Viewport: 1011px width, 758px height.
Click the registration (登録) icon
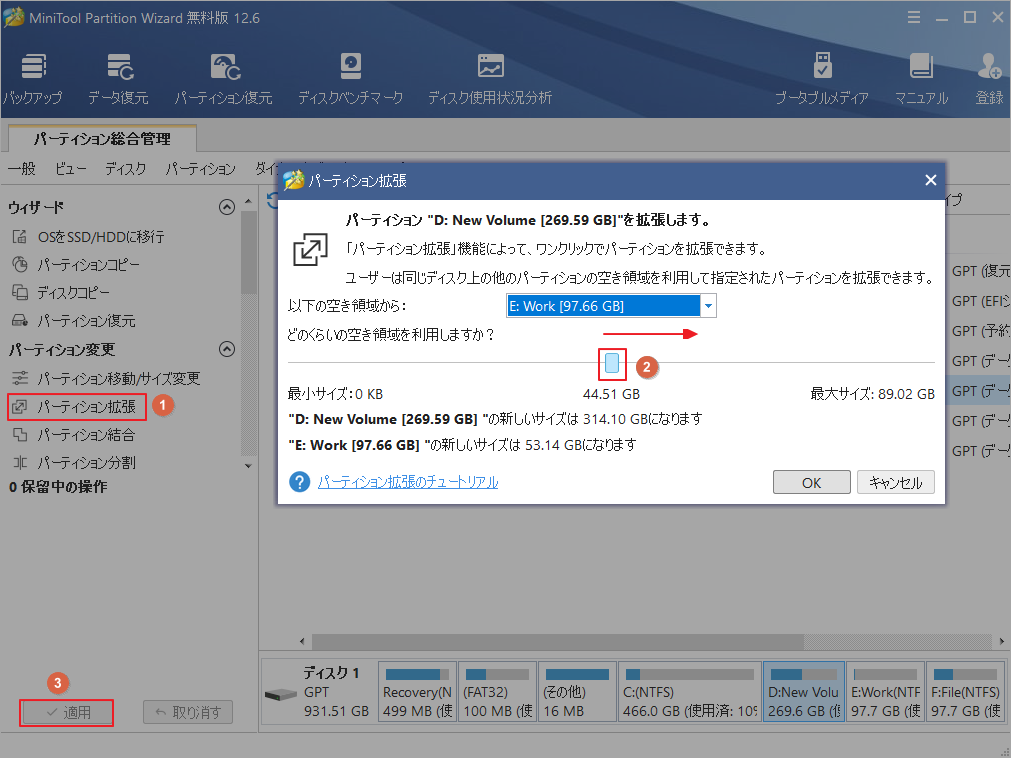click(x=989, y=79)
